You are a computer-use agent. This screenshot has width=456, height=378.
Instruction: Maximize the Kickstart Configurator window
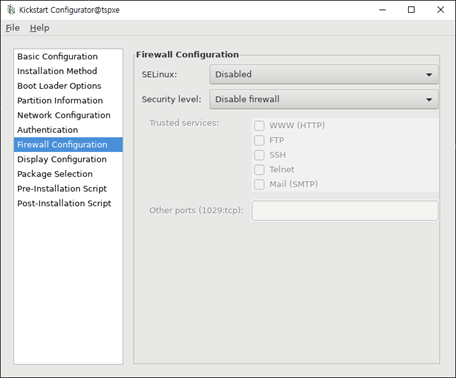[x=411, y=10]
